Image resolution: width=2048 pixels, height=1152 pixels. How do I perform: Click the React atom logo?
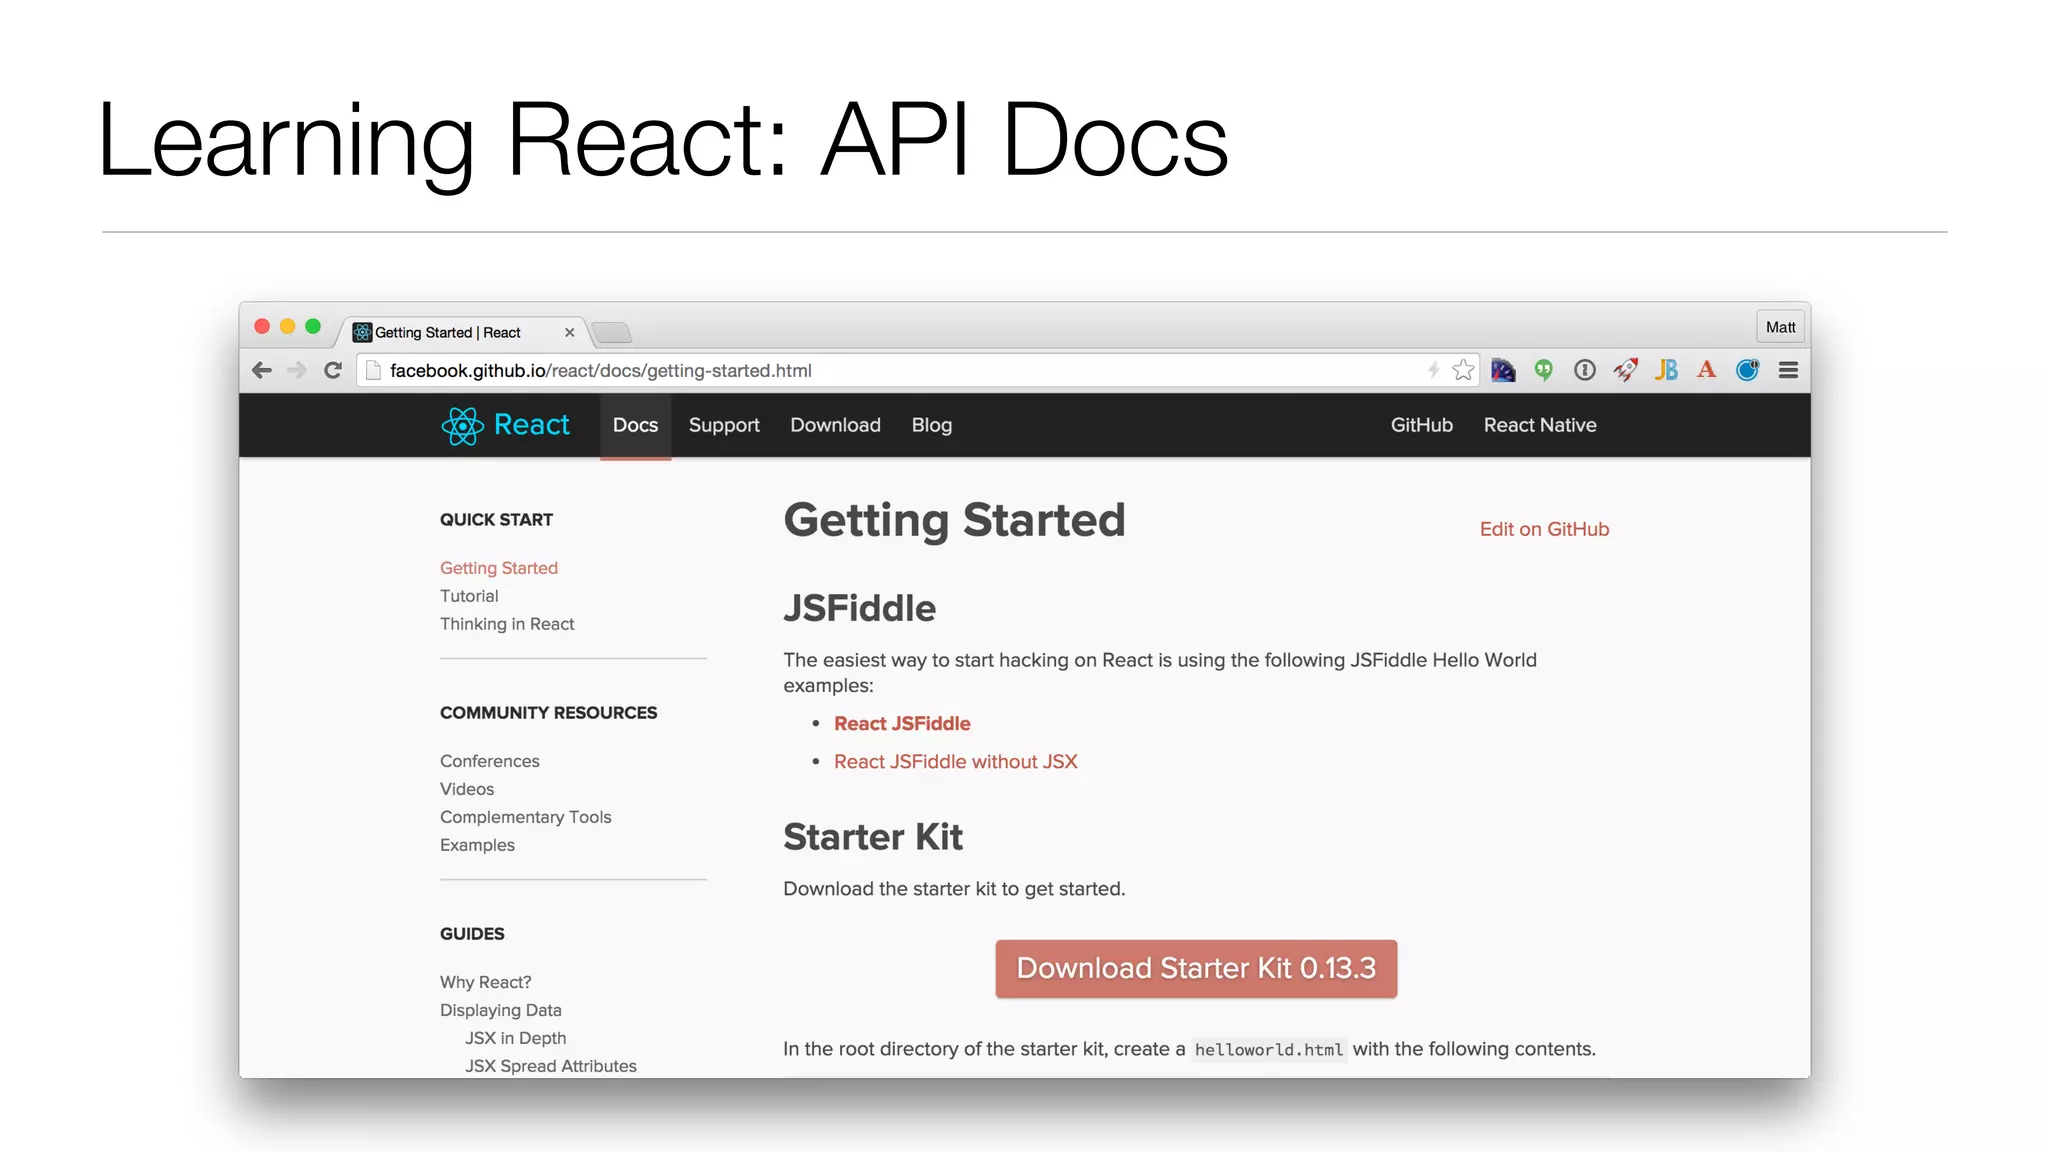pos(462,426)
